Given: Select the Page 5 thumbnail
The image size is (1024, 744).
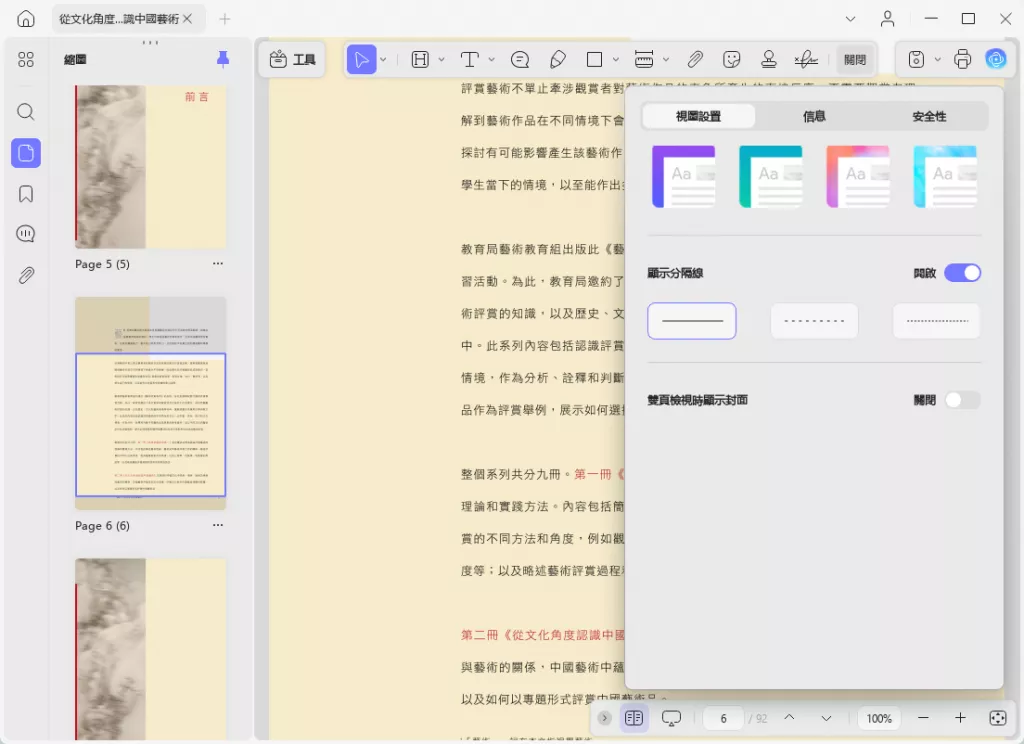Looking at the screenshot, I should click(x=151, y=167).
